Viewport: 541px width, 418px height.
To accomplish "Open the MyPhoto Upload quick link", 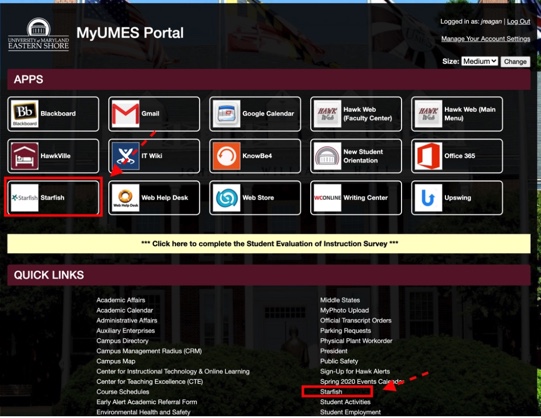I will click(x=344, y=310).
